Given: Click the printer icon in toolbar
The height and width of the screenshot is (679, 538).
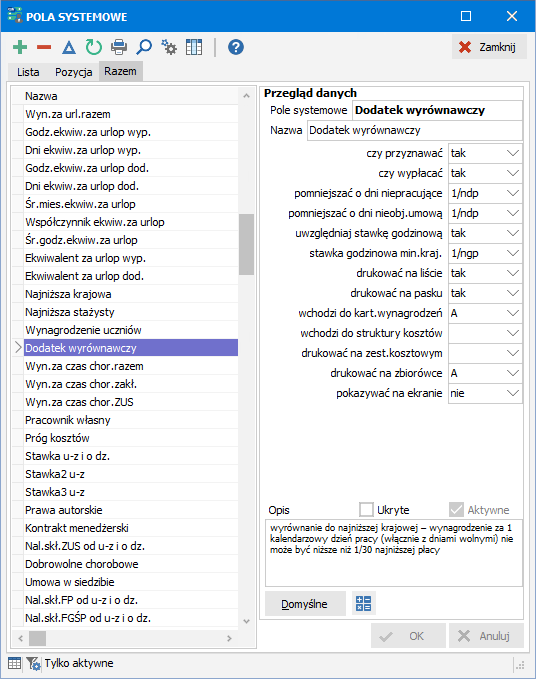Looking at the screenshot, I should coord(119,47).
